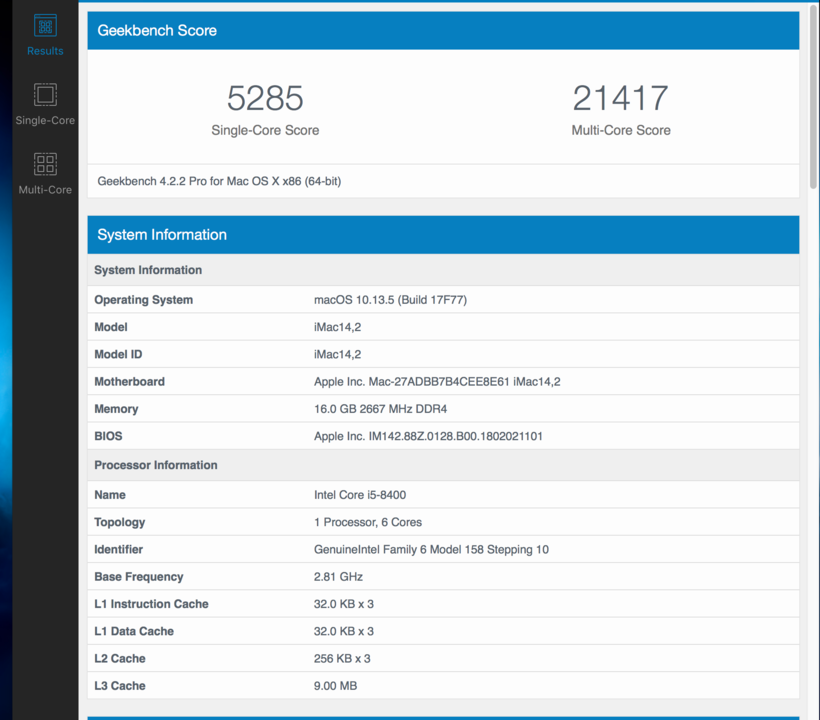Click the L1 Instruction Cache 32.0 KB value
Screen dimensions: 820x720
coord(344,604)
